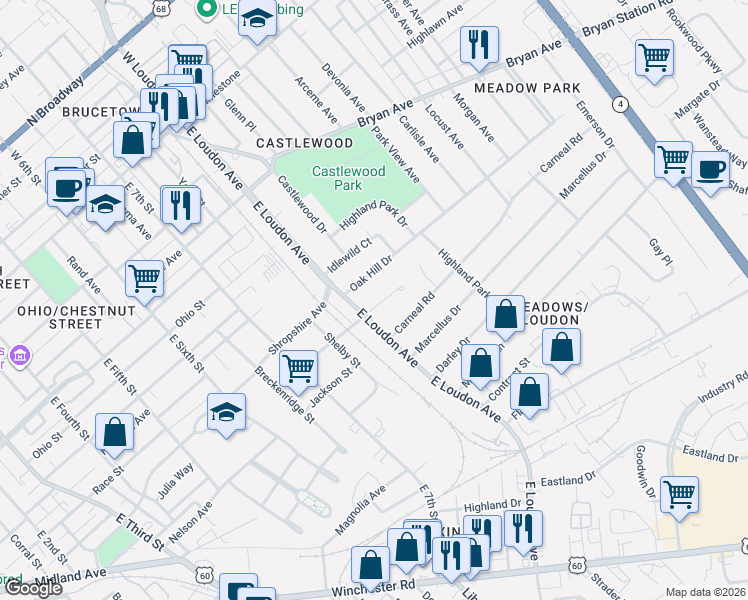Select the school marker near Breckenridge St

click(x=227, y=413)
